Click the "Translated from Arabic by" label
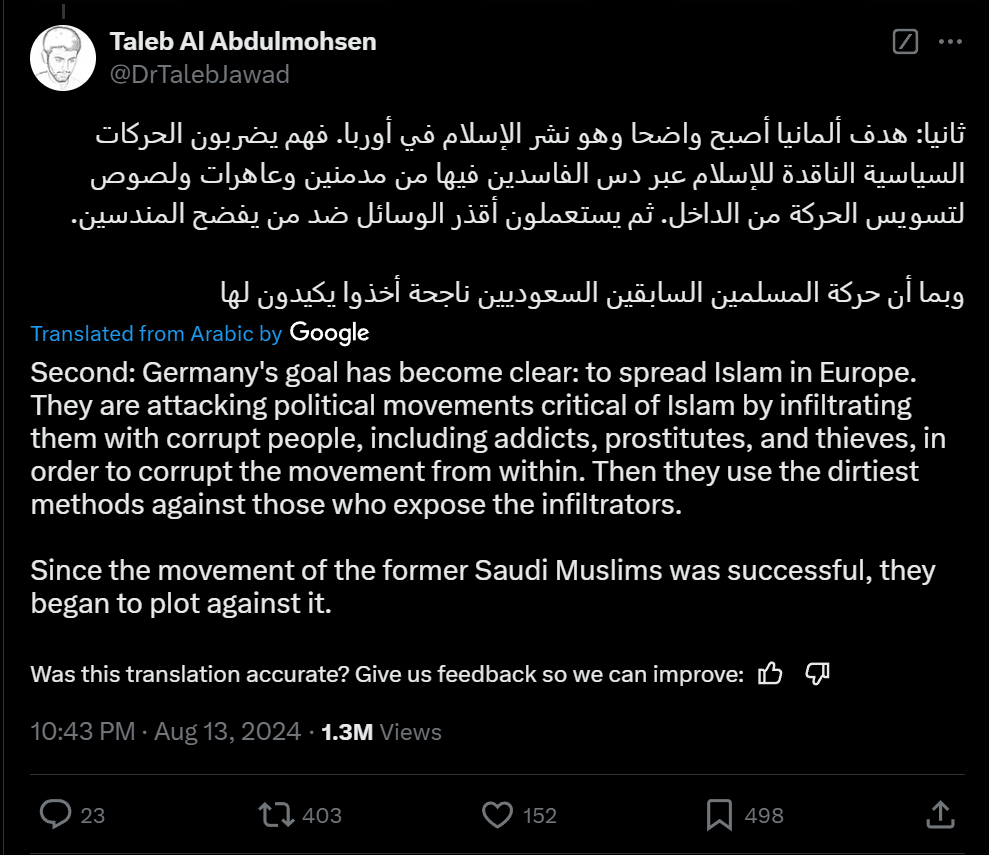The width and height of the screenshot is (989, 855). (x=157, y=334)
